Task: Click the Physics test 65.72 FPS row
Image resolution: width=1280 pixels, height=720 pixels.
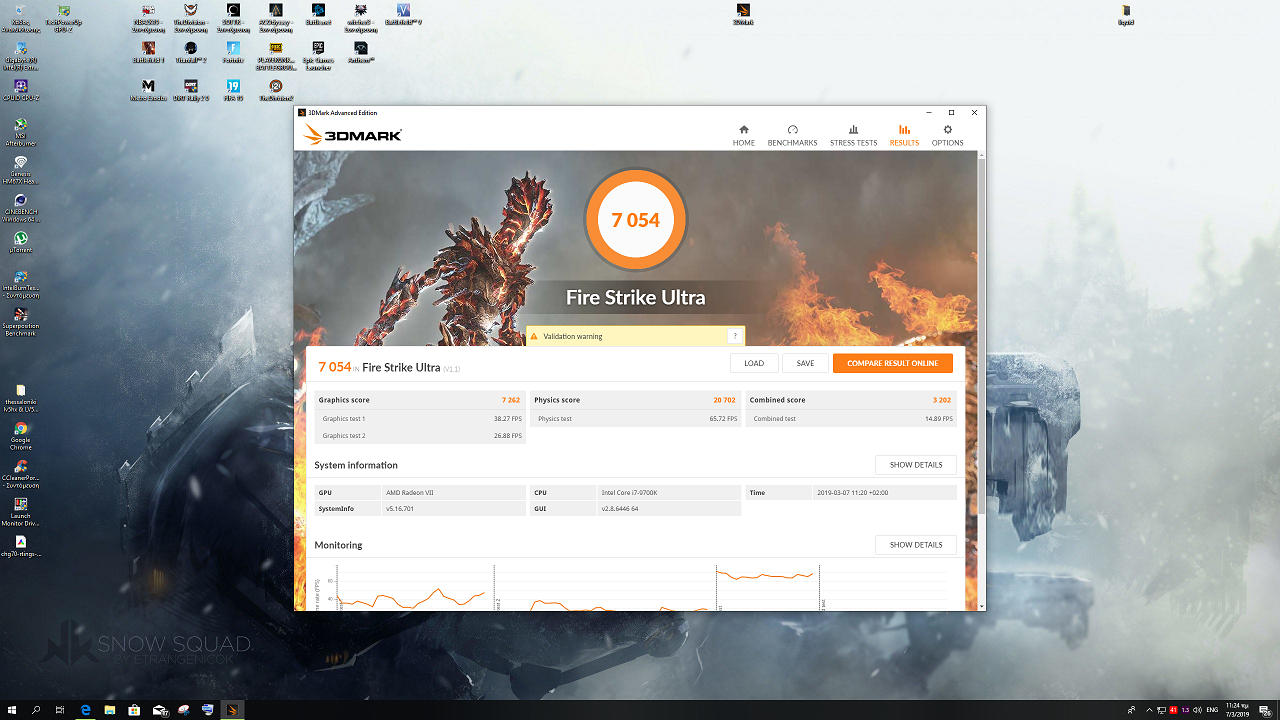Action: coord(636,419)
